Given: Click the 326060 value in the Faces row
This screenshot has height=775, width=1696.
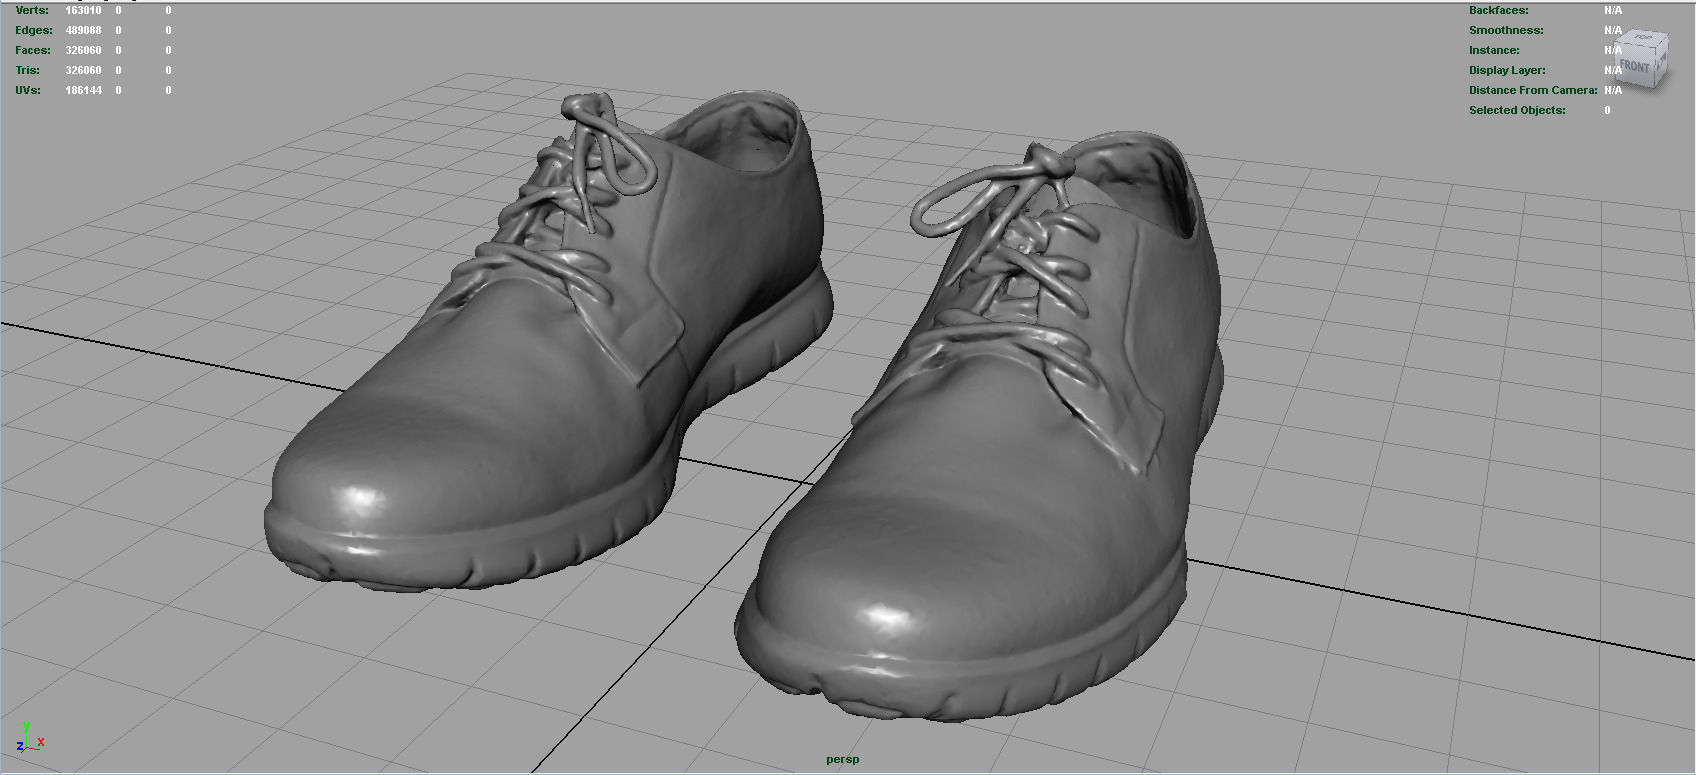Looking at the screenshot, I should 83,50.
